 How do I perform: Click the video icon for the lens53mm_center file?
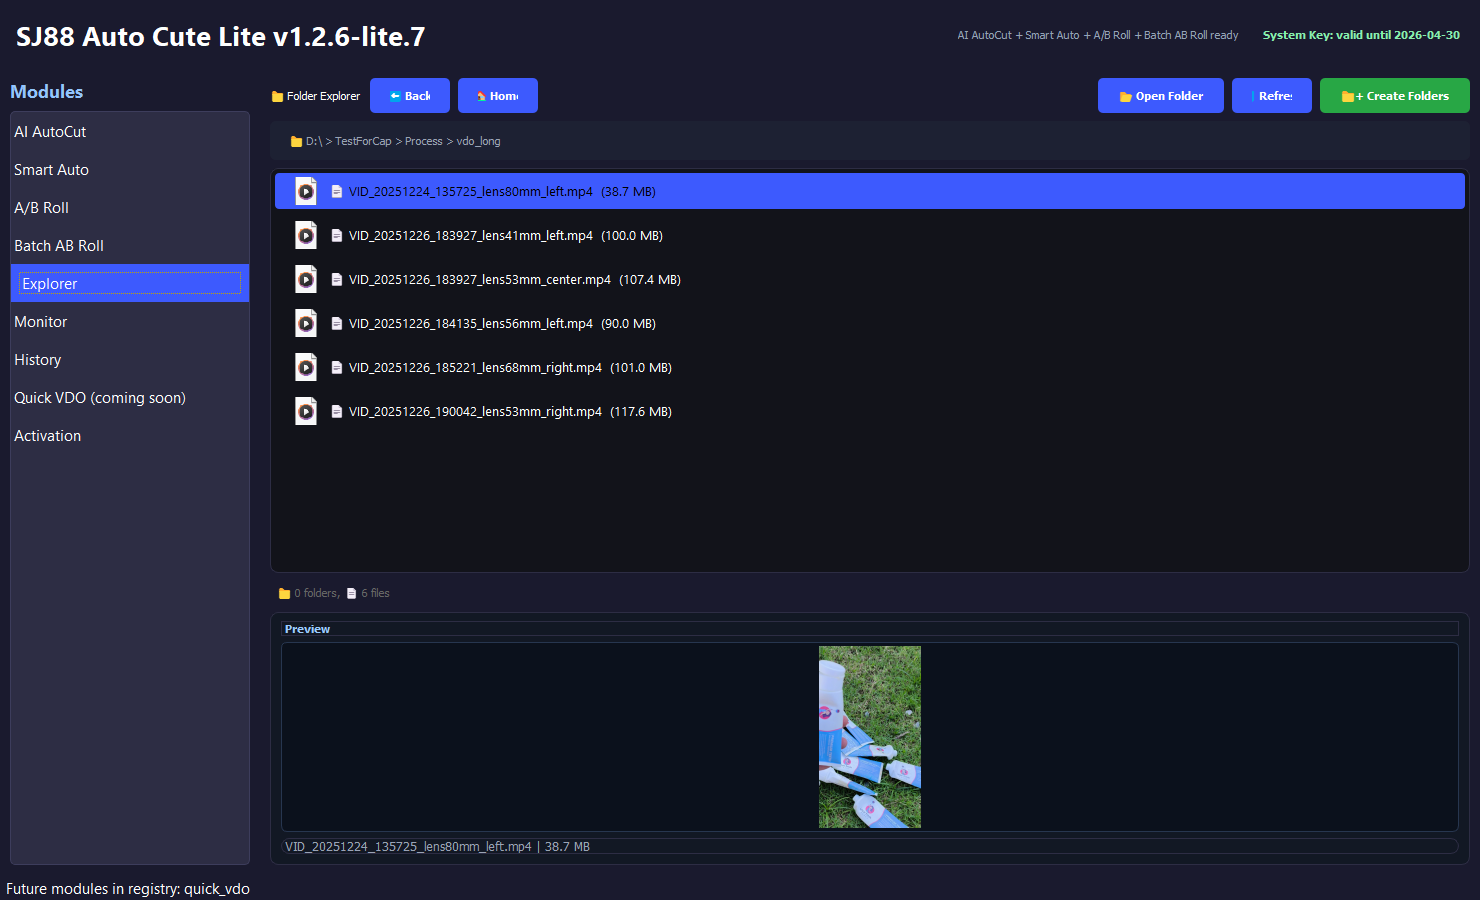[306, 279]
